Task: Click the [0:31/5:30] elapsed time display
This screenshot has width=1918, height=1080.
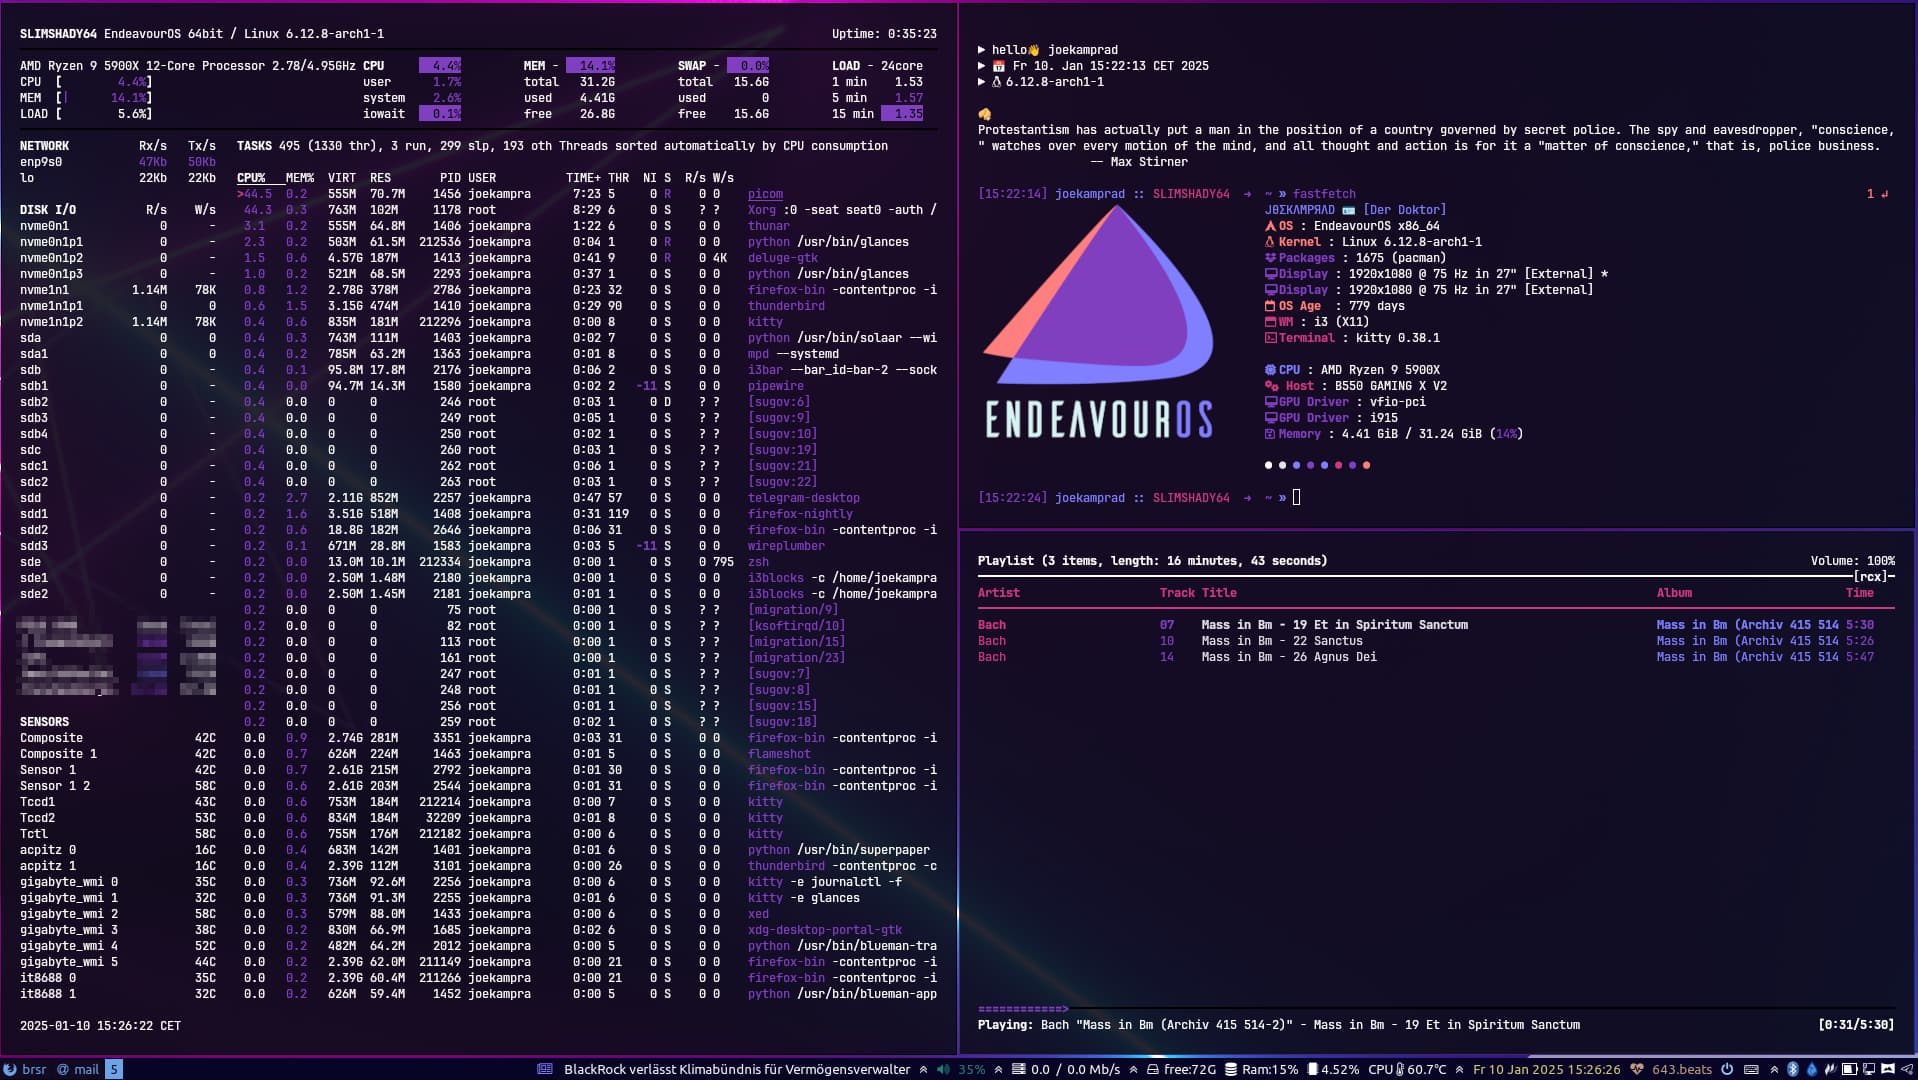Action: point(1856,1025)
